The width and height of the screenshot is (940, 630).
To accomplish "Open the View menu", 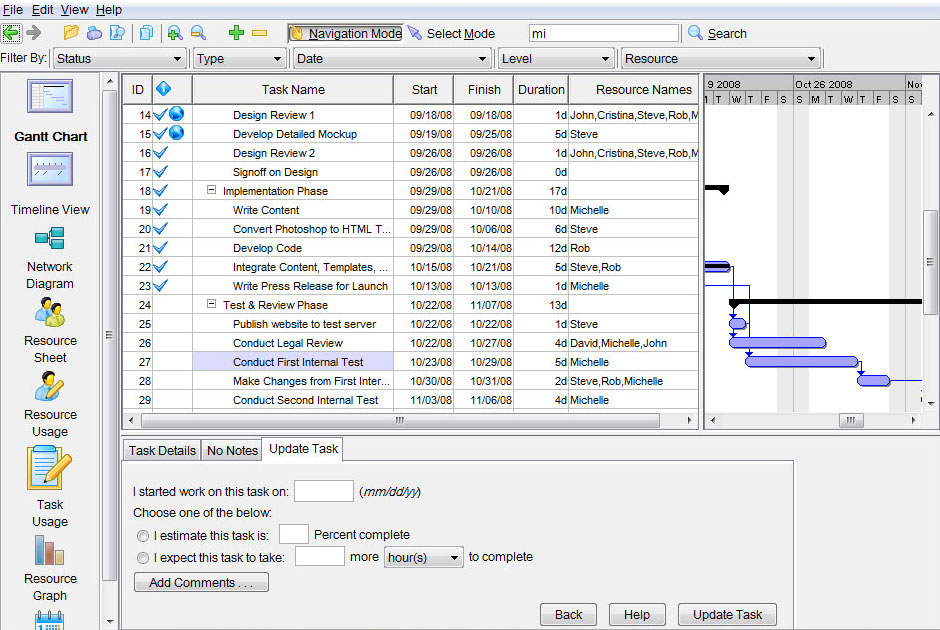I will coord(74,10).
